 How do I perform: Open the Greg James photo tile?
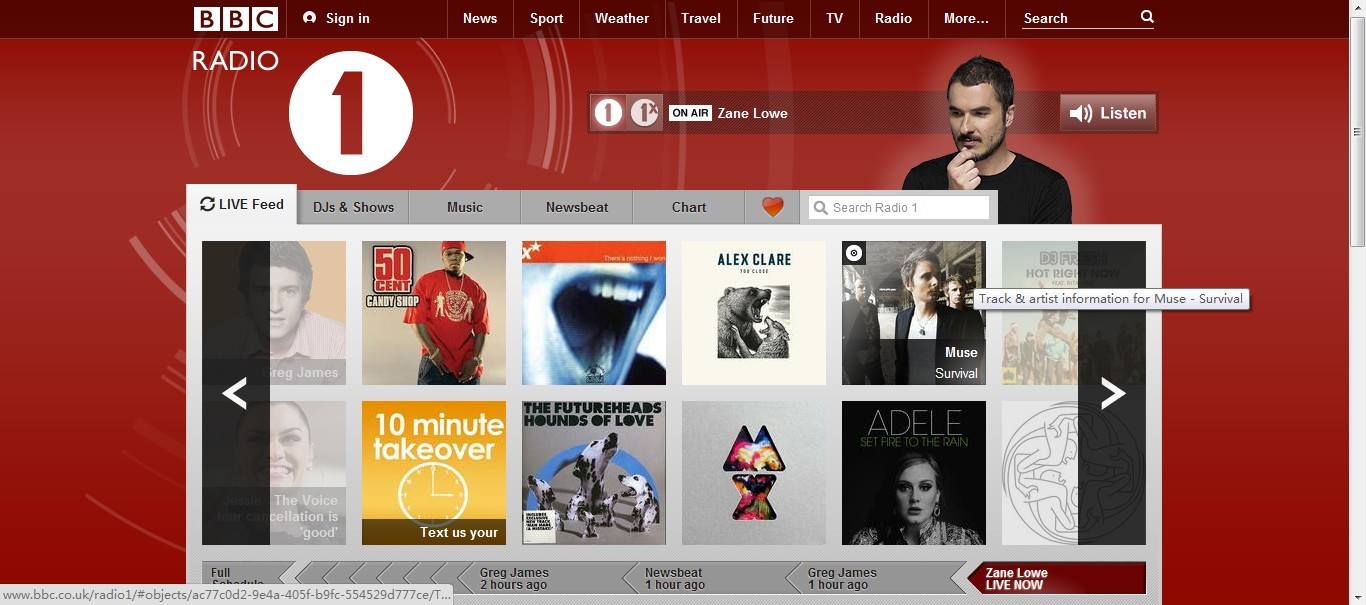click(274, 313)
